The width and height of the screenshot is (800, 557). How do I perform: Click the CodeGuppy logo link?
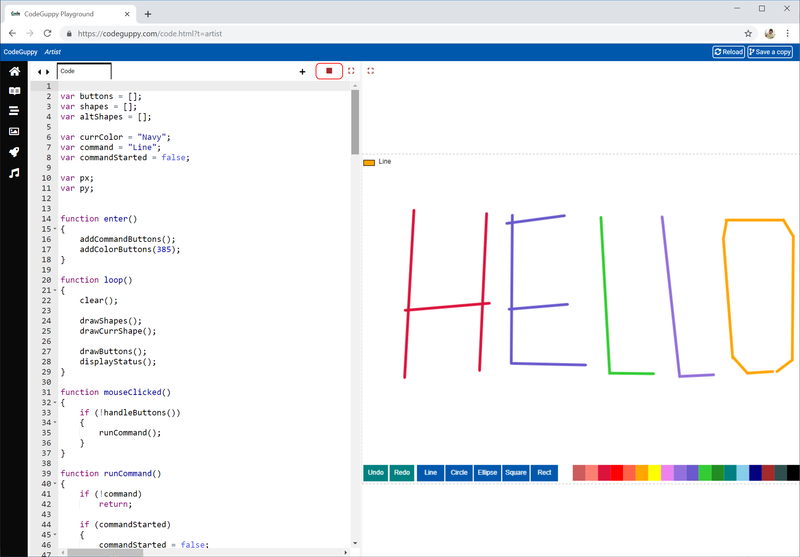click(20, 52)
